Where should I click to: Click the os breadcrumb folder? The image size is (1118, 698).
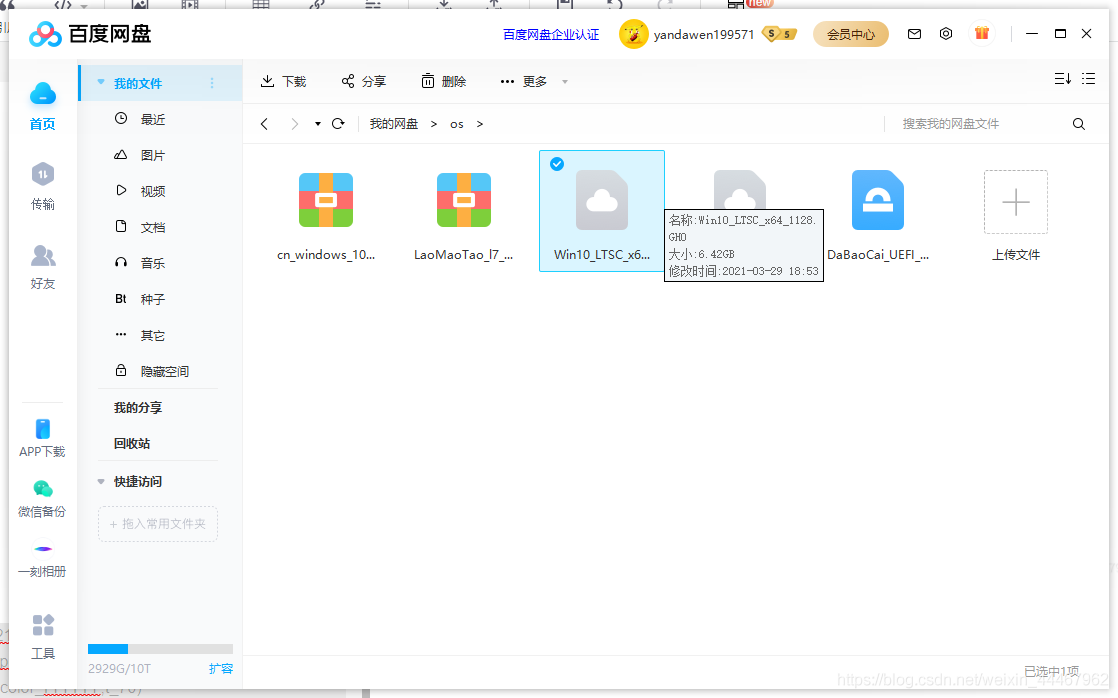456,124
